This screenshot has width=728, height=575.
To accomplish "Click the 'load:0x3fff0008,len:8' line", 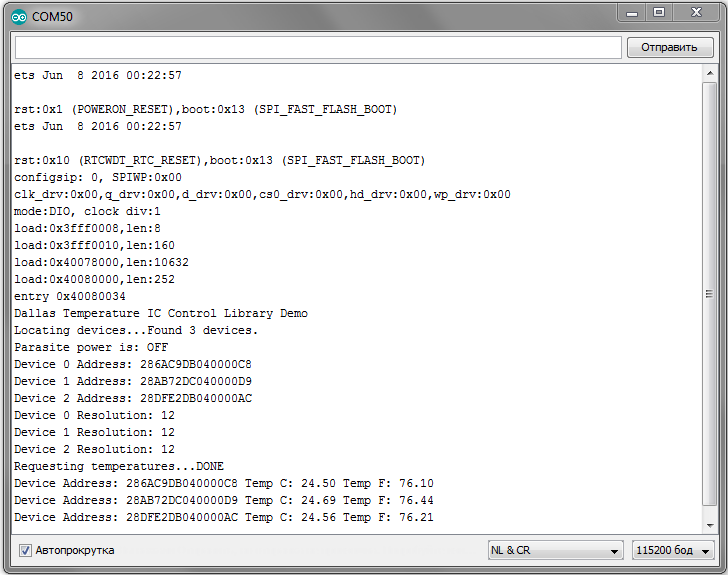I will [87, 229].
